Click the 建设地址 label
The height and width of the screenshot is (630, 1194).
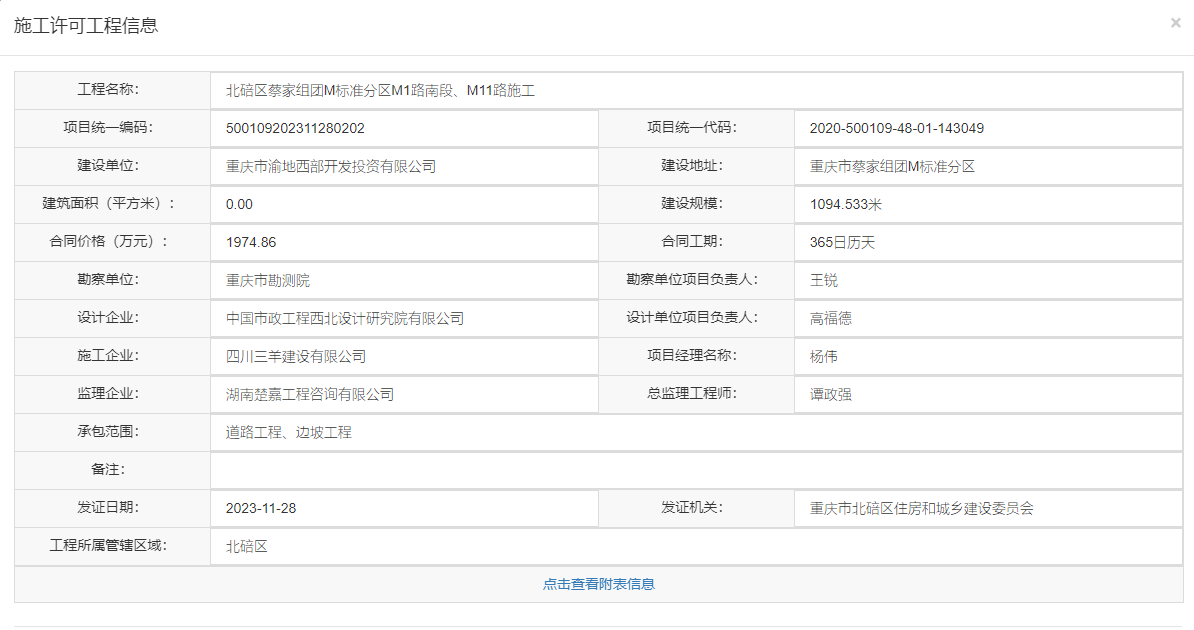[692, 166]
